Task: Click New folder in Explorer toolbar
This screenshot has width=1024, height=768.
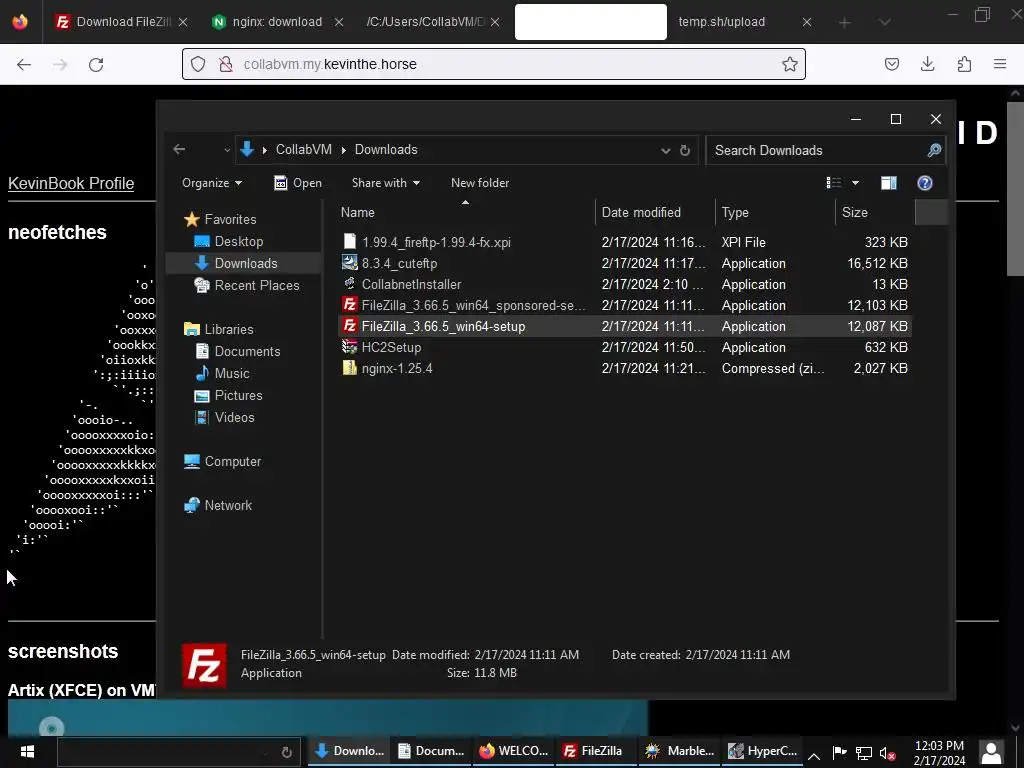Action: click(480, 183)
